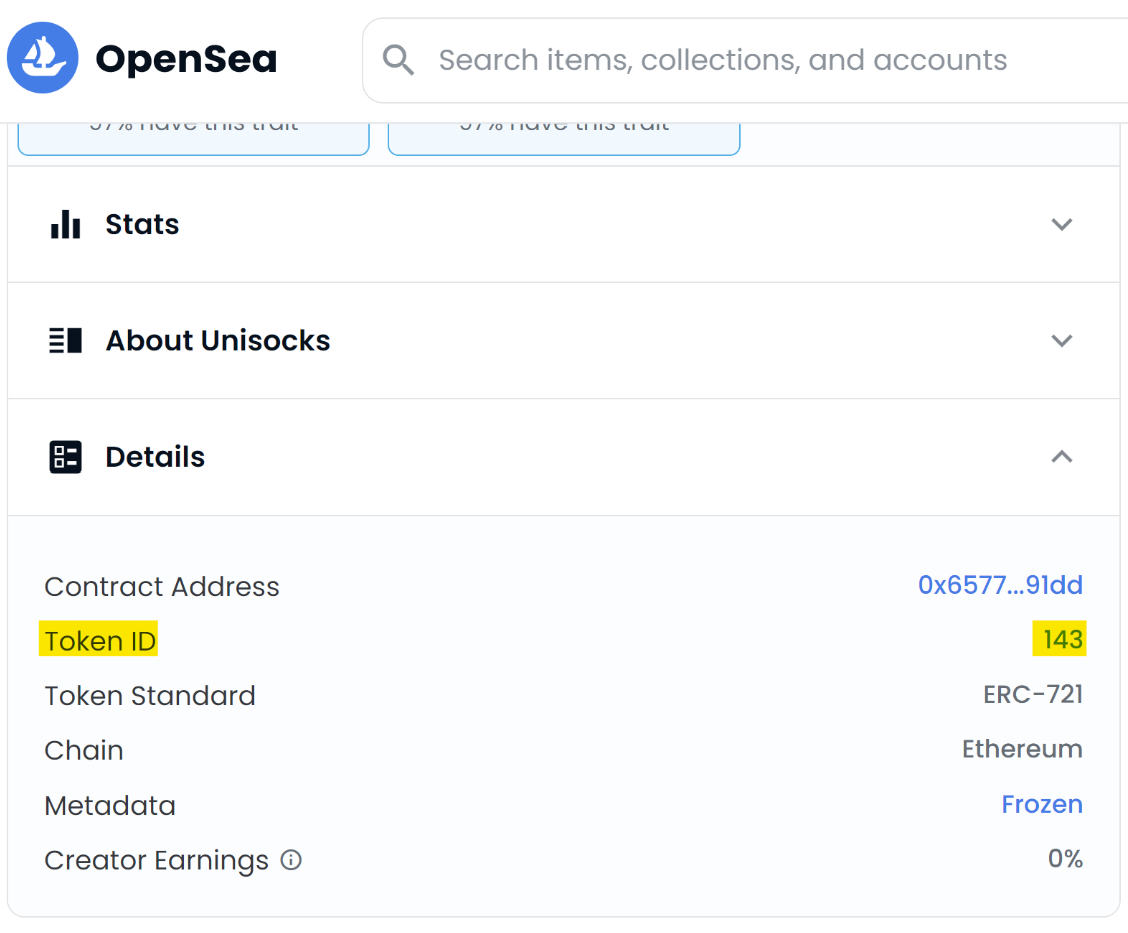
Task: Select the Token Standard label
Action: pyautogui.click(x=150, y=696)
